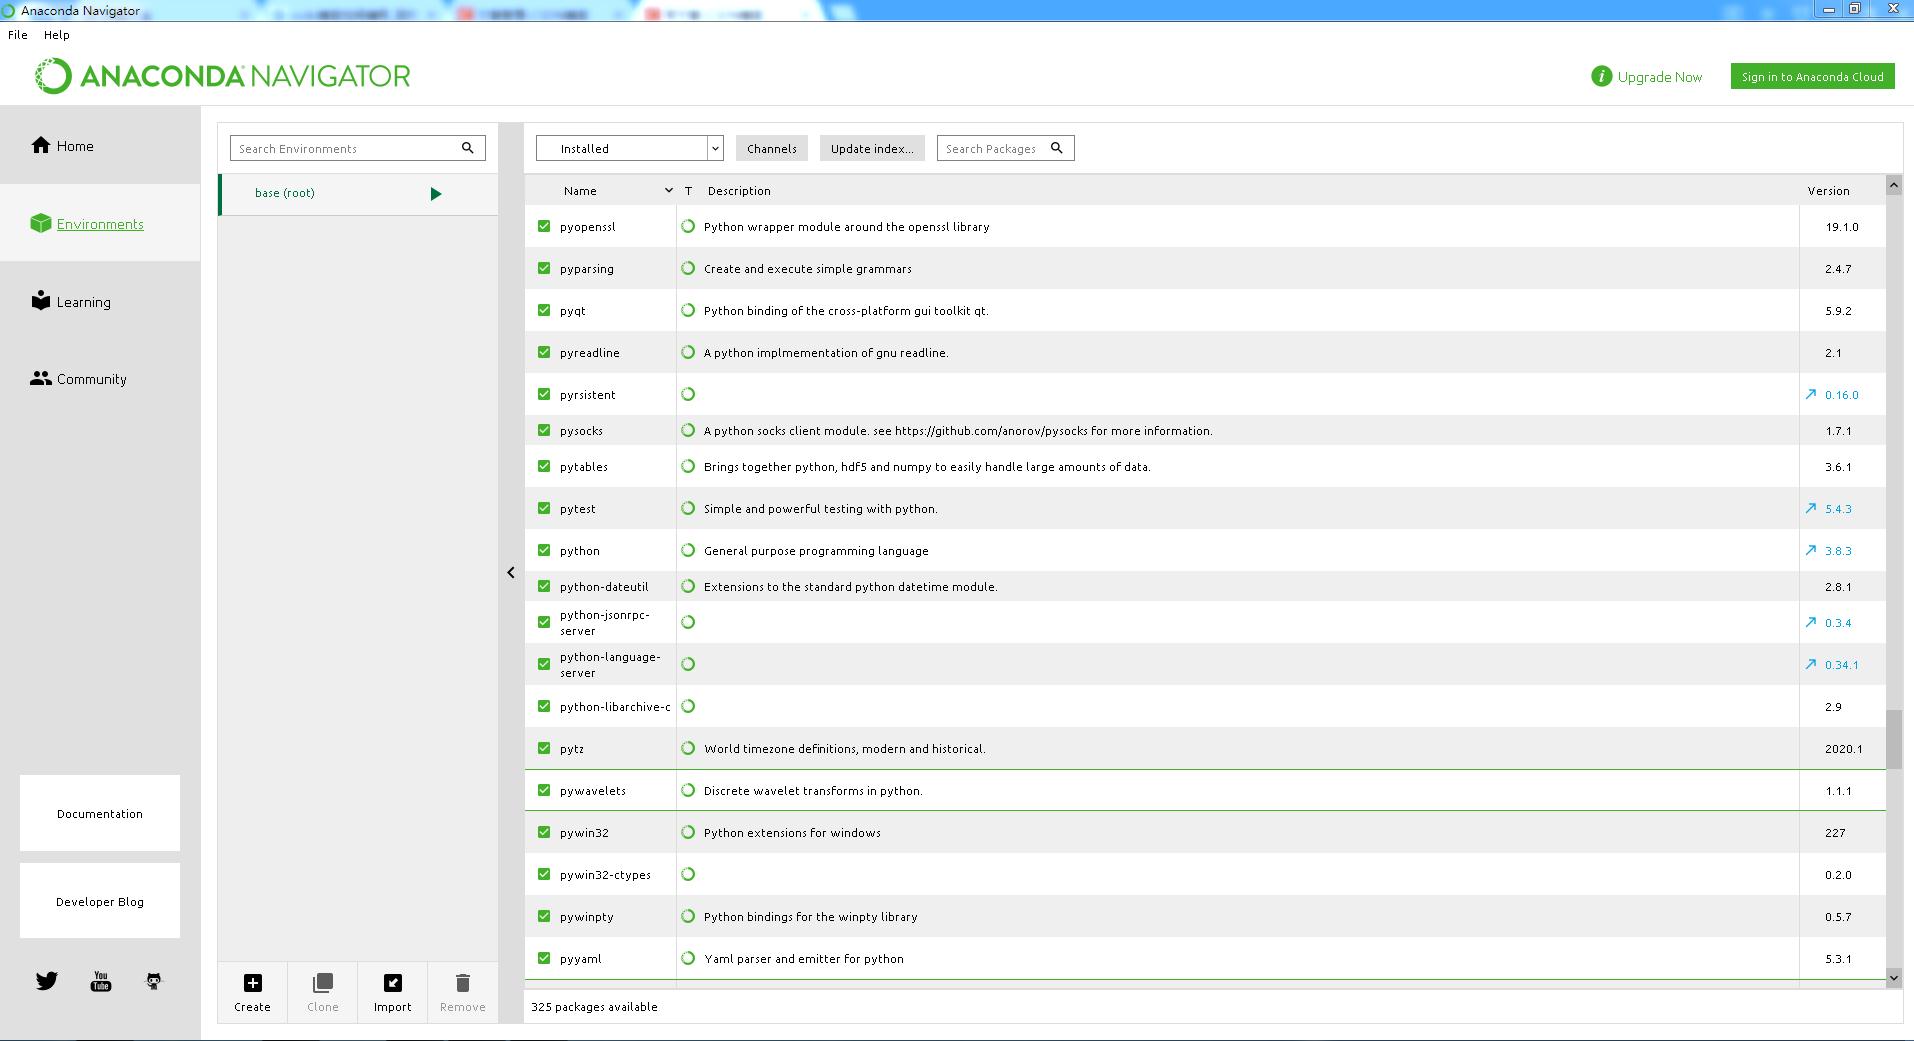Open the Help menu
Viewport: 1914px width, 1041px height.
pos(57,34)
